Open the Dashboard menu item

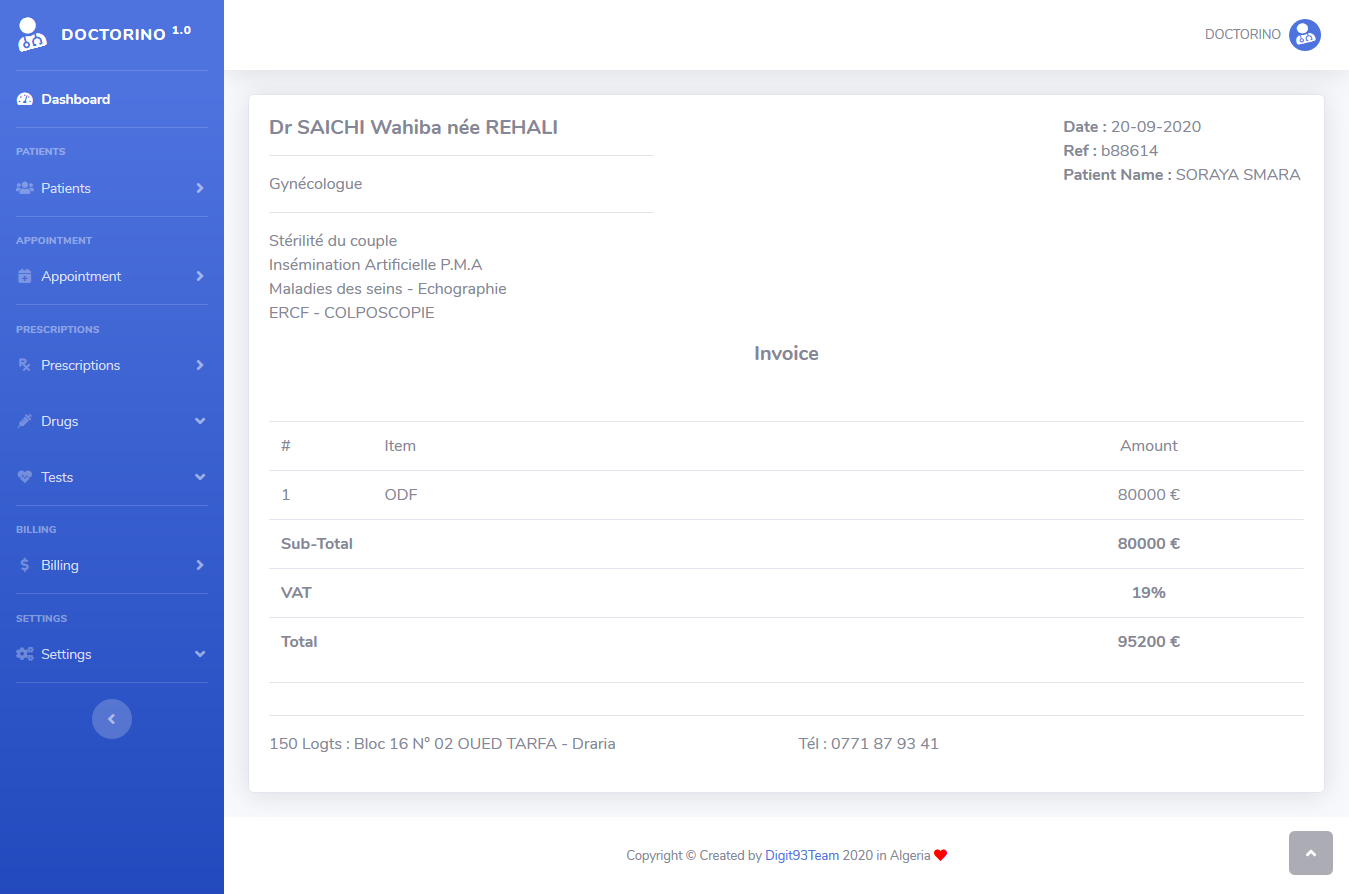click(x=76, y=99)
